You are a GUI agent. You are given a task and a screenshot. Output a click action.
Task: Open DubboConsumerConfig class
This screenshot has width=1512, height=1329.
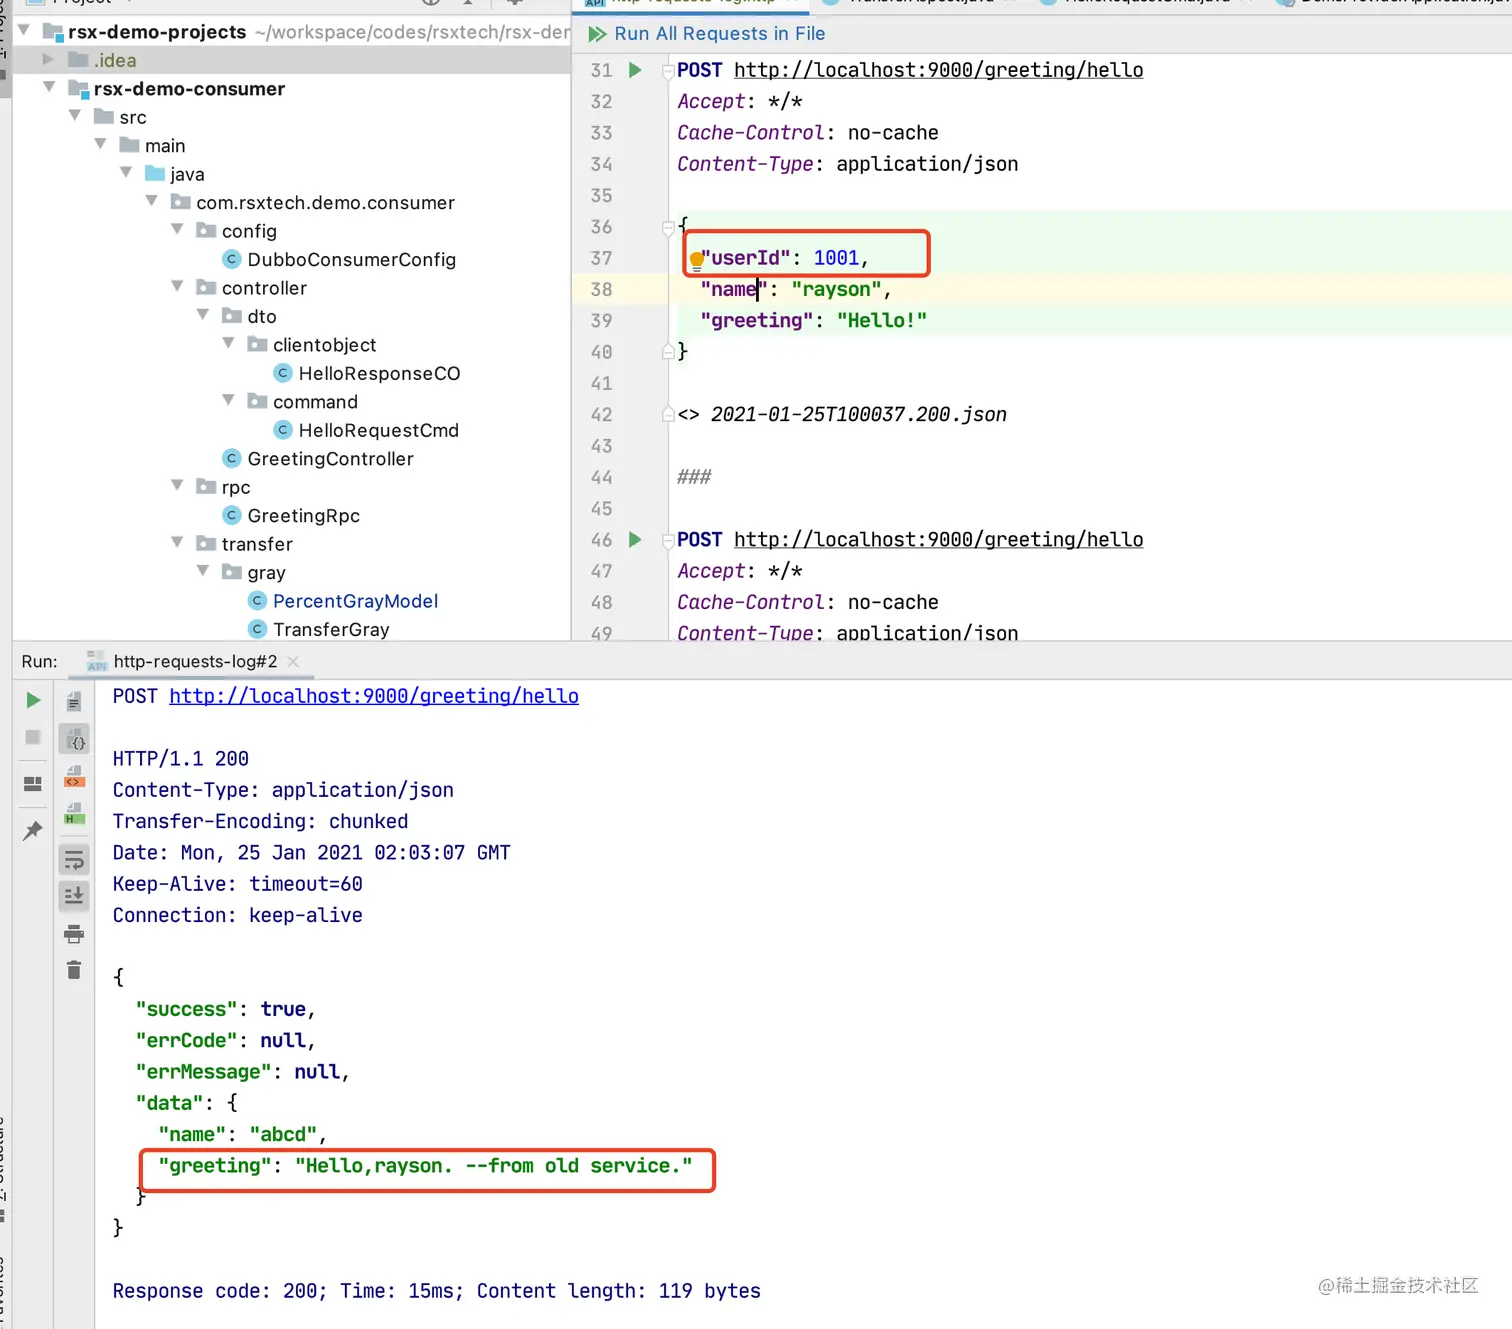coord(351,260)
